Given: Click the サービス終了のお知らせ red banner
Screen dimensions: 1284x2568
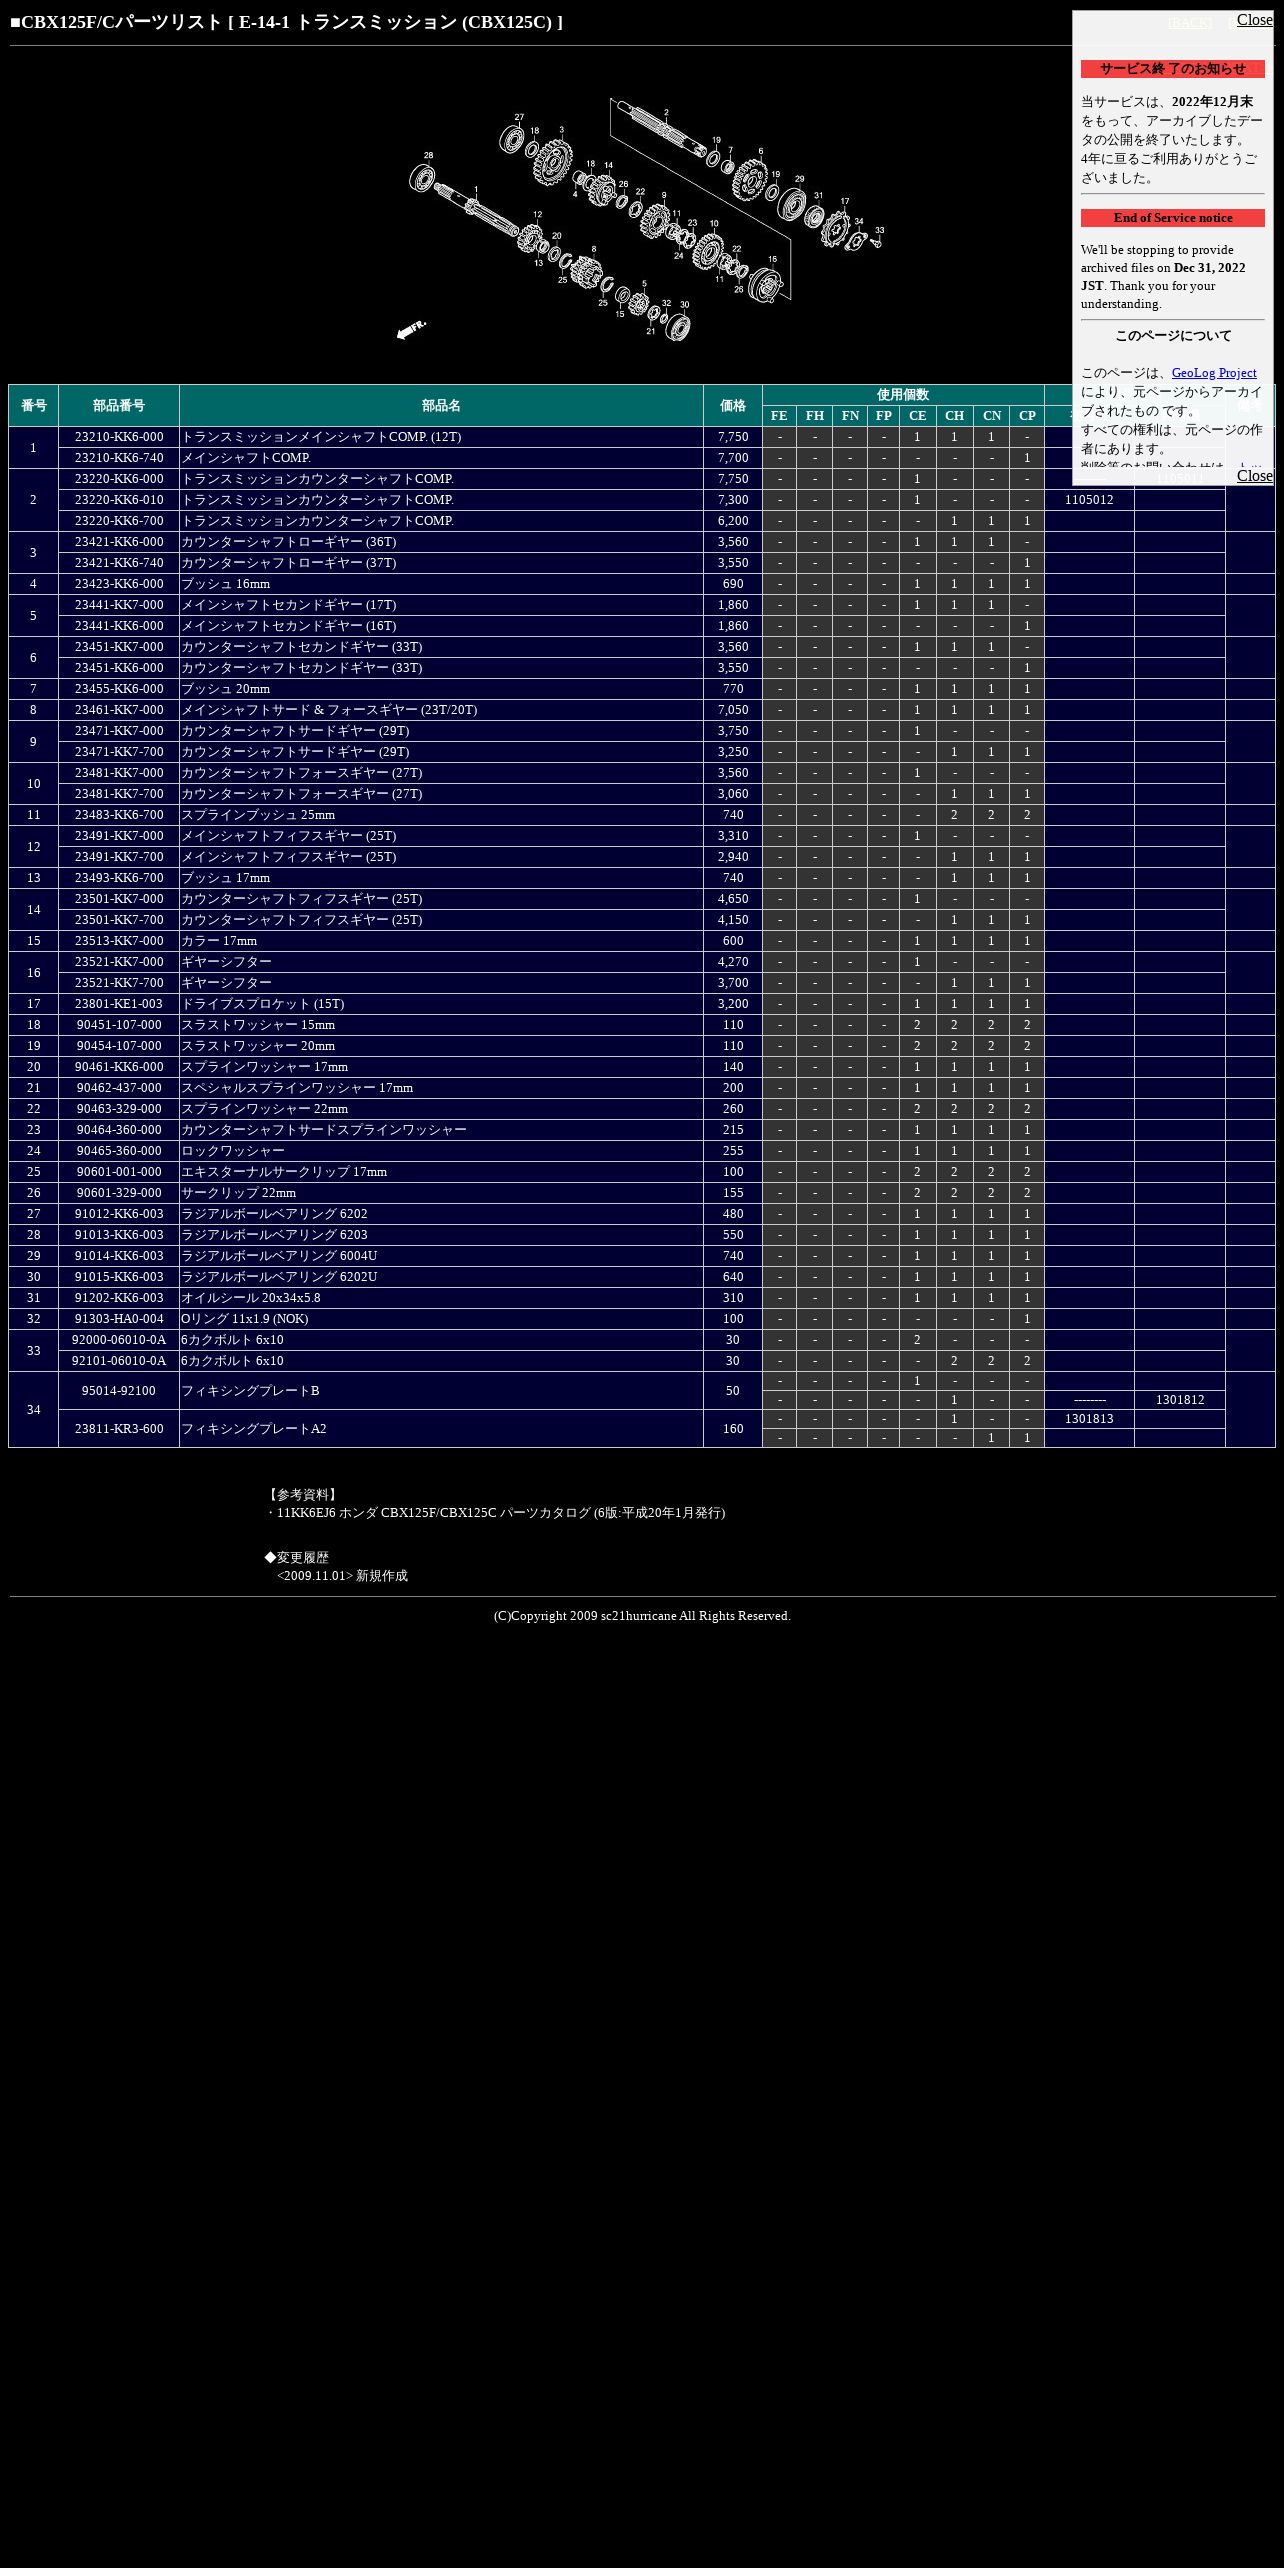Looking at the screenshot, I should [x=1172, y=69].
